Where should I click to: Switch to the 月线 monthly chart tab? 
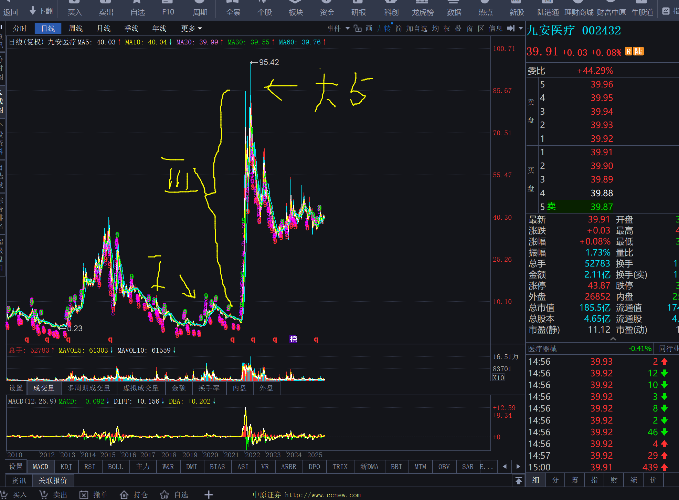pos(103,29)
